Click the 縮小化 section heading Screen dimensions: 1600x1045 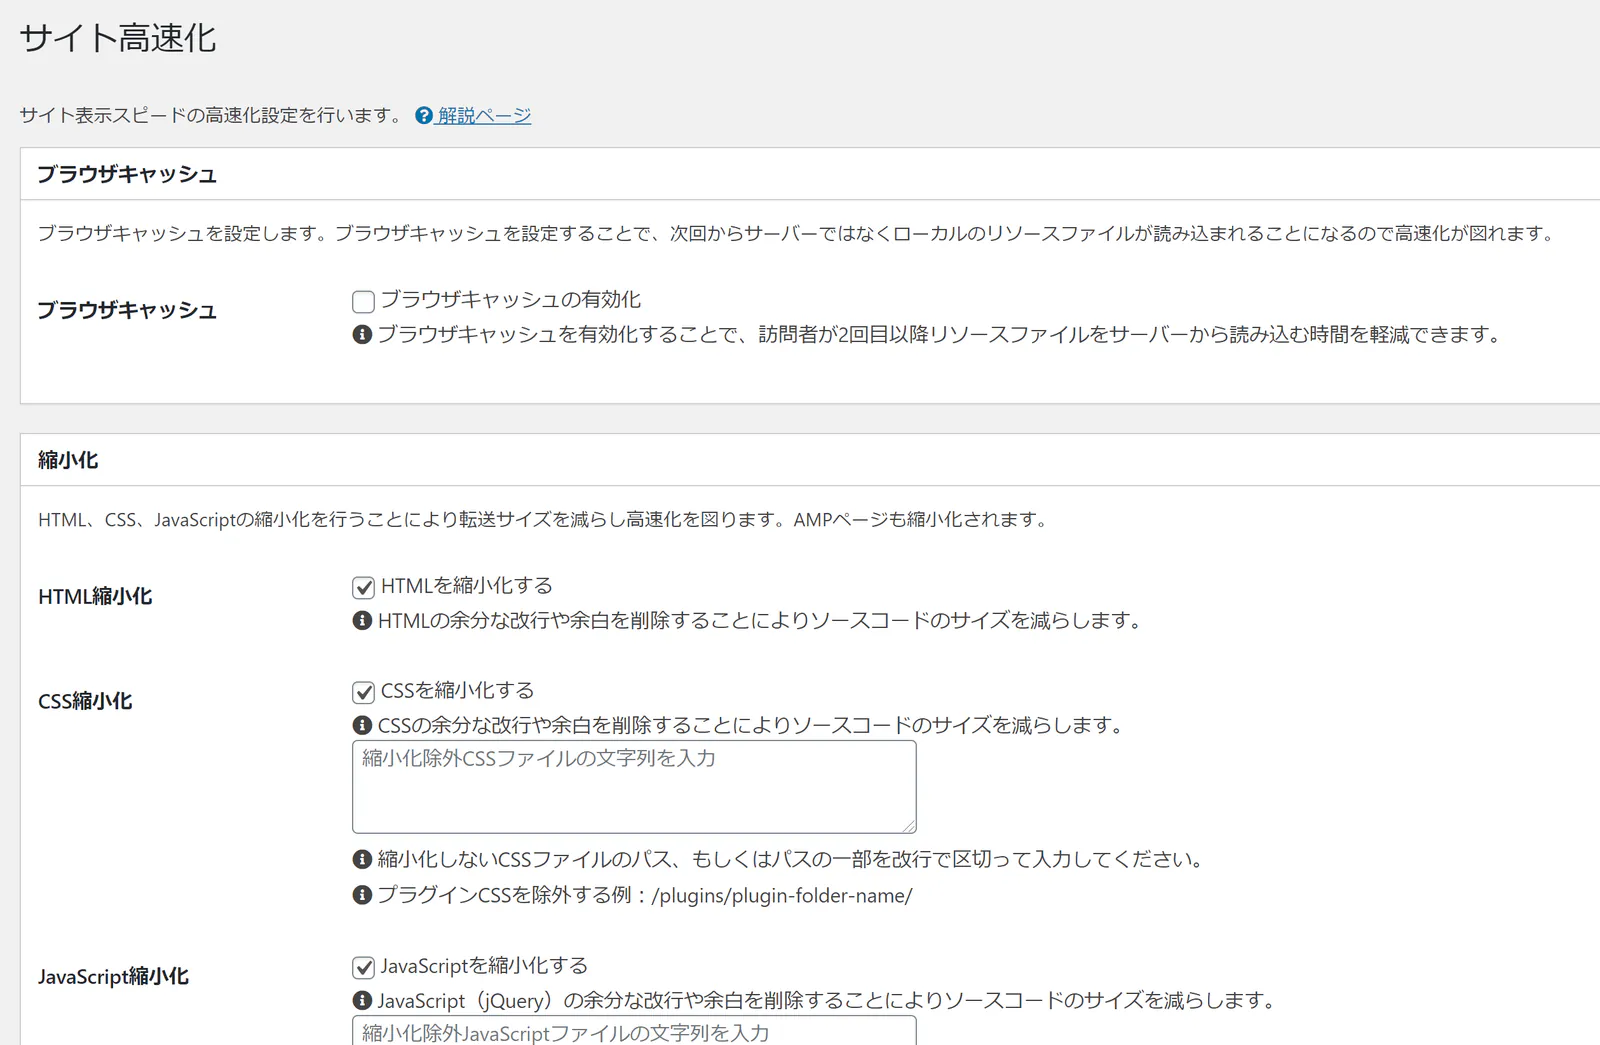68,460
